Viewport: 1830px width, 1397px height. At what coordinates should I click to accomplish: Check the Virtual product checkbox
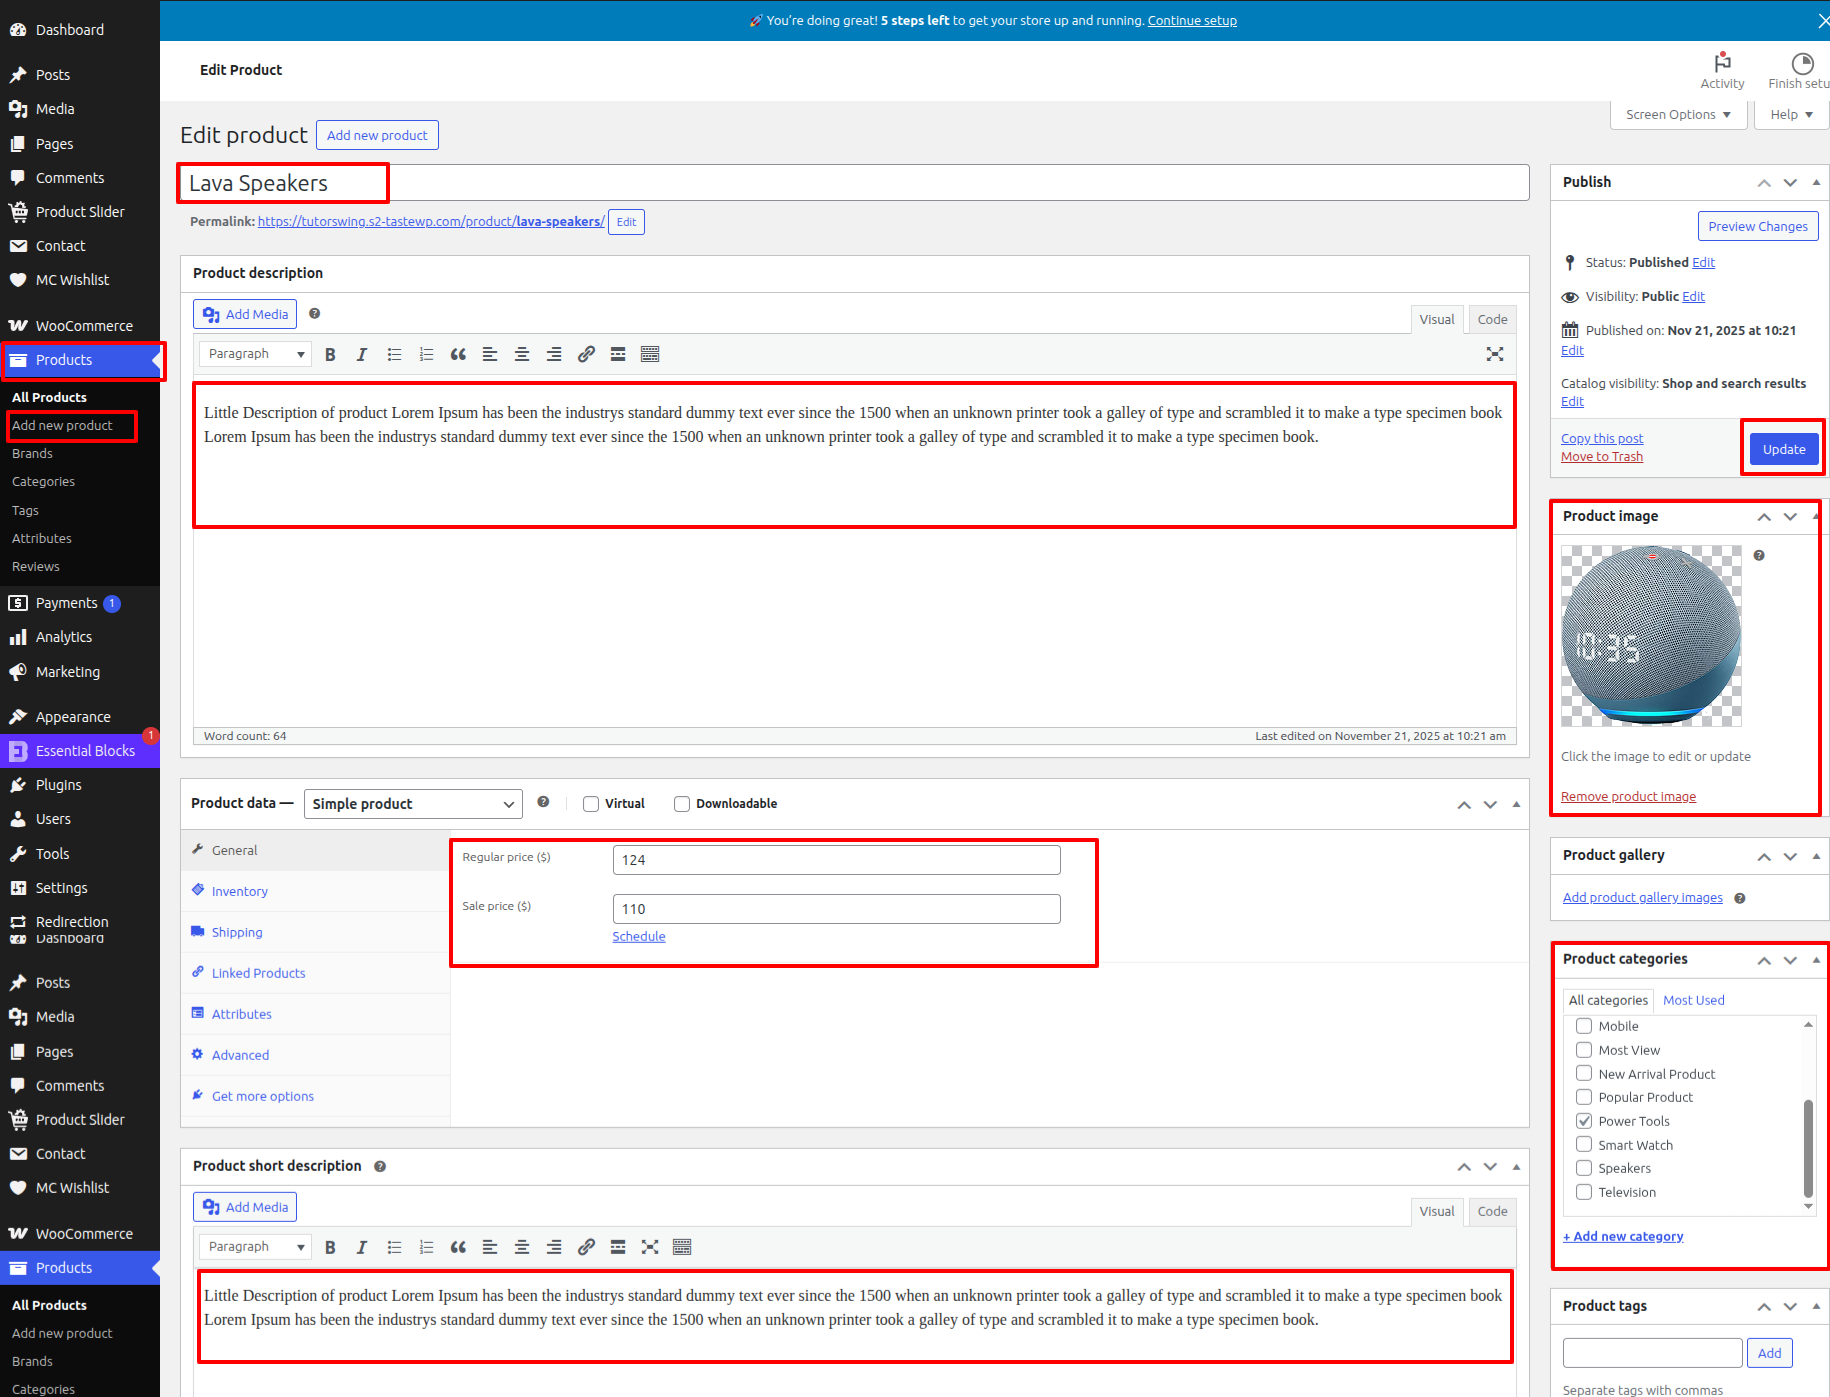pyautogui.click(x=591, y=804)
